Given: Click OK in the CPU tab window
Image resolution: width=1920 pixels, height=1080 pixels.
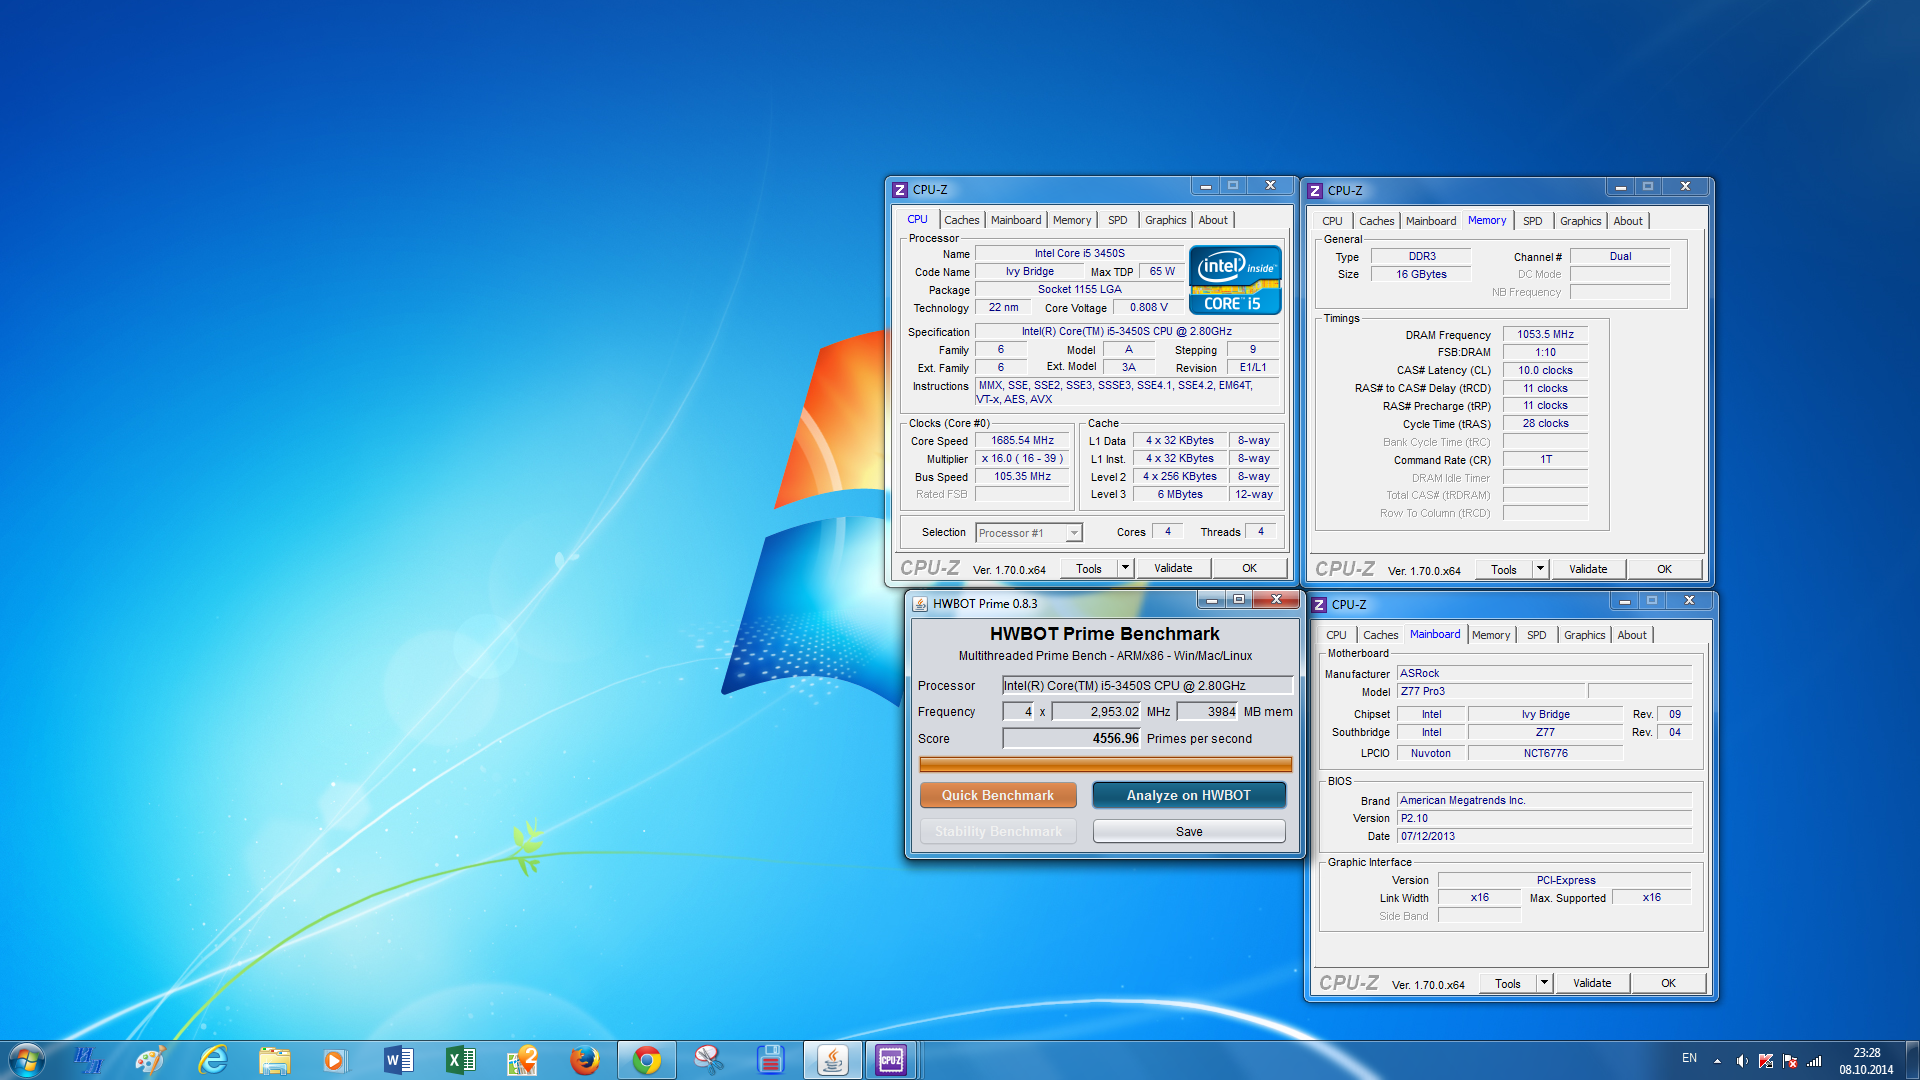Looking at the screenshot, I should [x=1249, y=568].
